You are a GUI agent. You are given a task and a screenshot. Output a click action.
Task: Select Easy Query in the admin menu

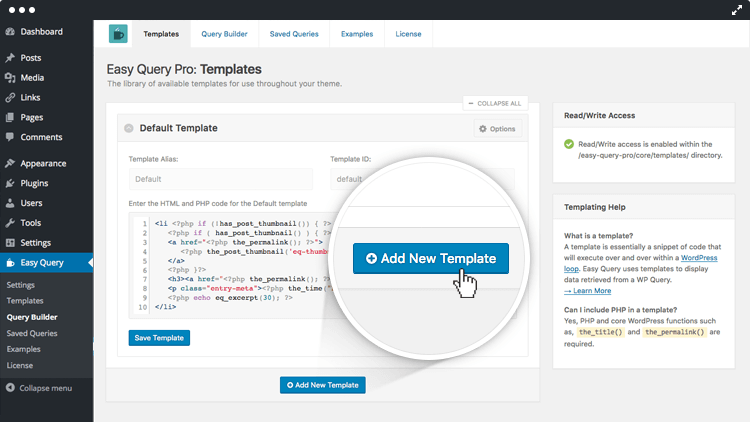pos(46,263)
